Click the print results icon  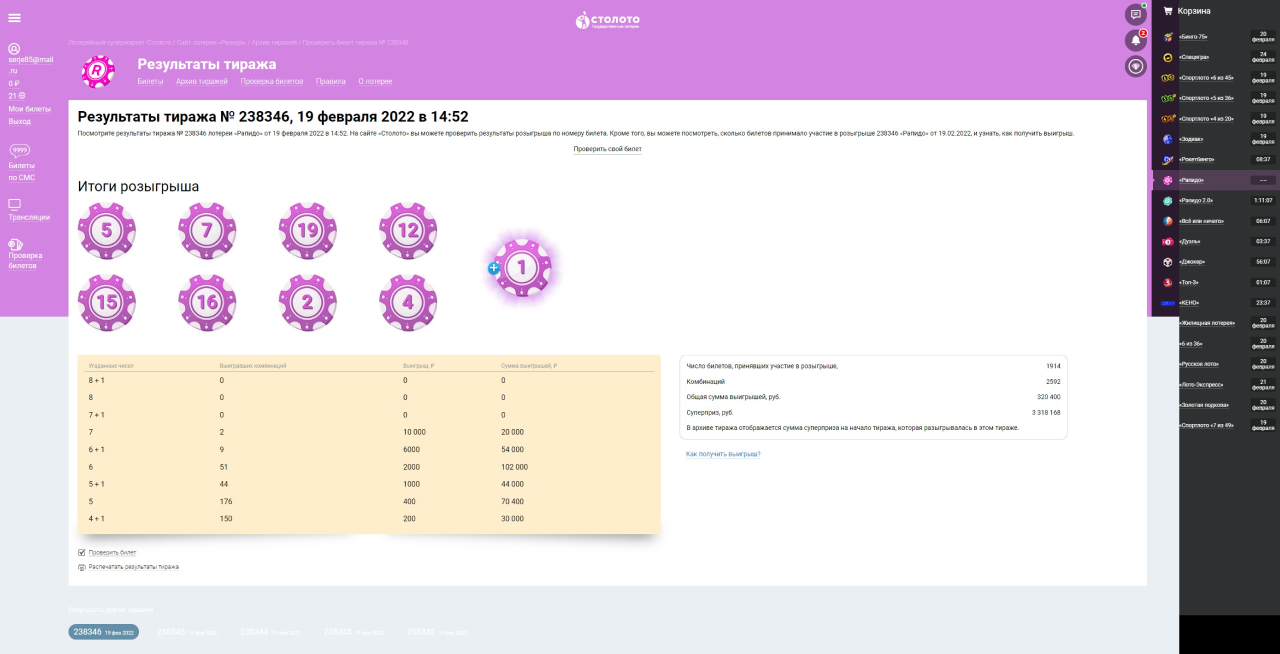coord(82,567)
